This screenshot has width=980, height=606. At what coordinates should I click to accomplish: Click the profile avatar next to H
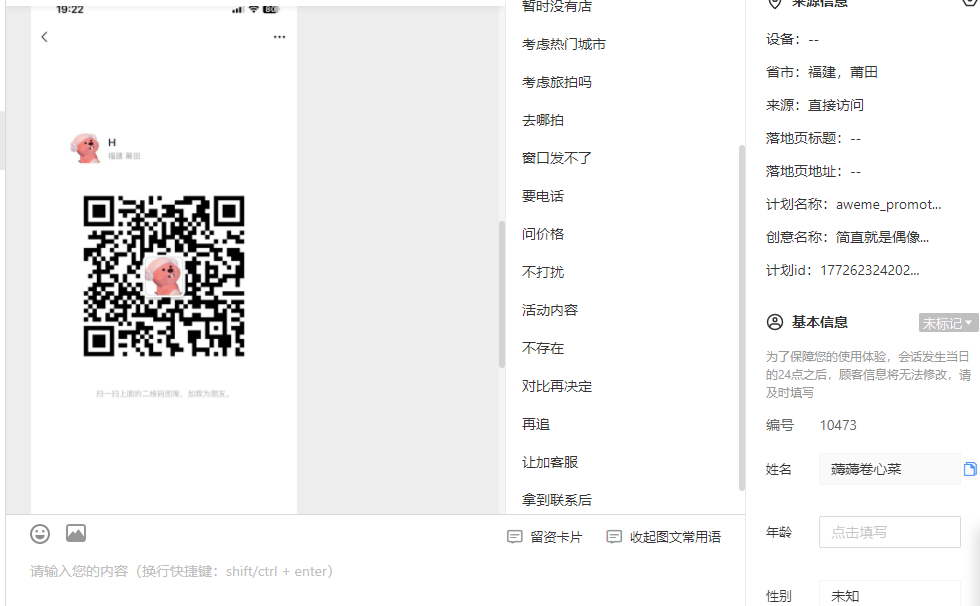pyautogui.click(x=86, y=148)
